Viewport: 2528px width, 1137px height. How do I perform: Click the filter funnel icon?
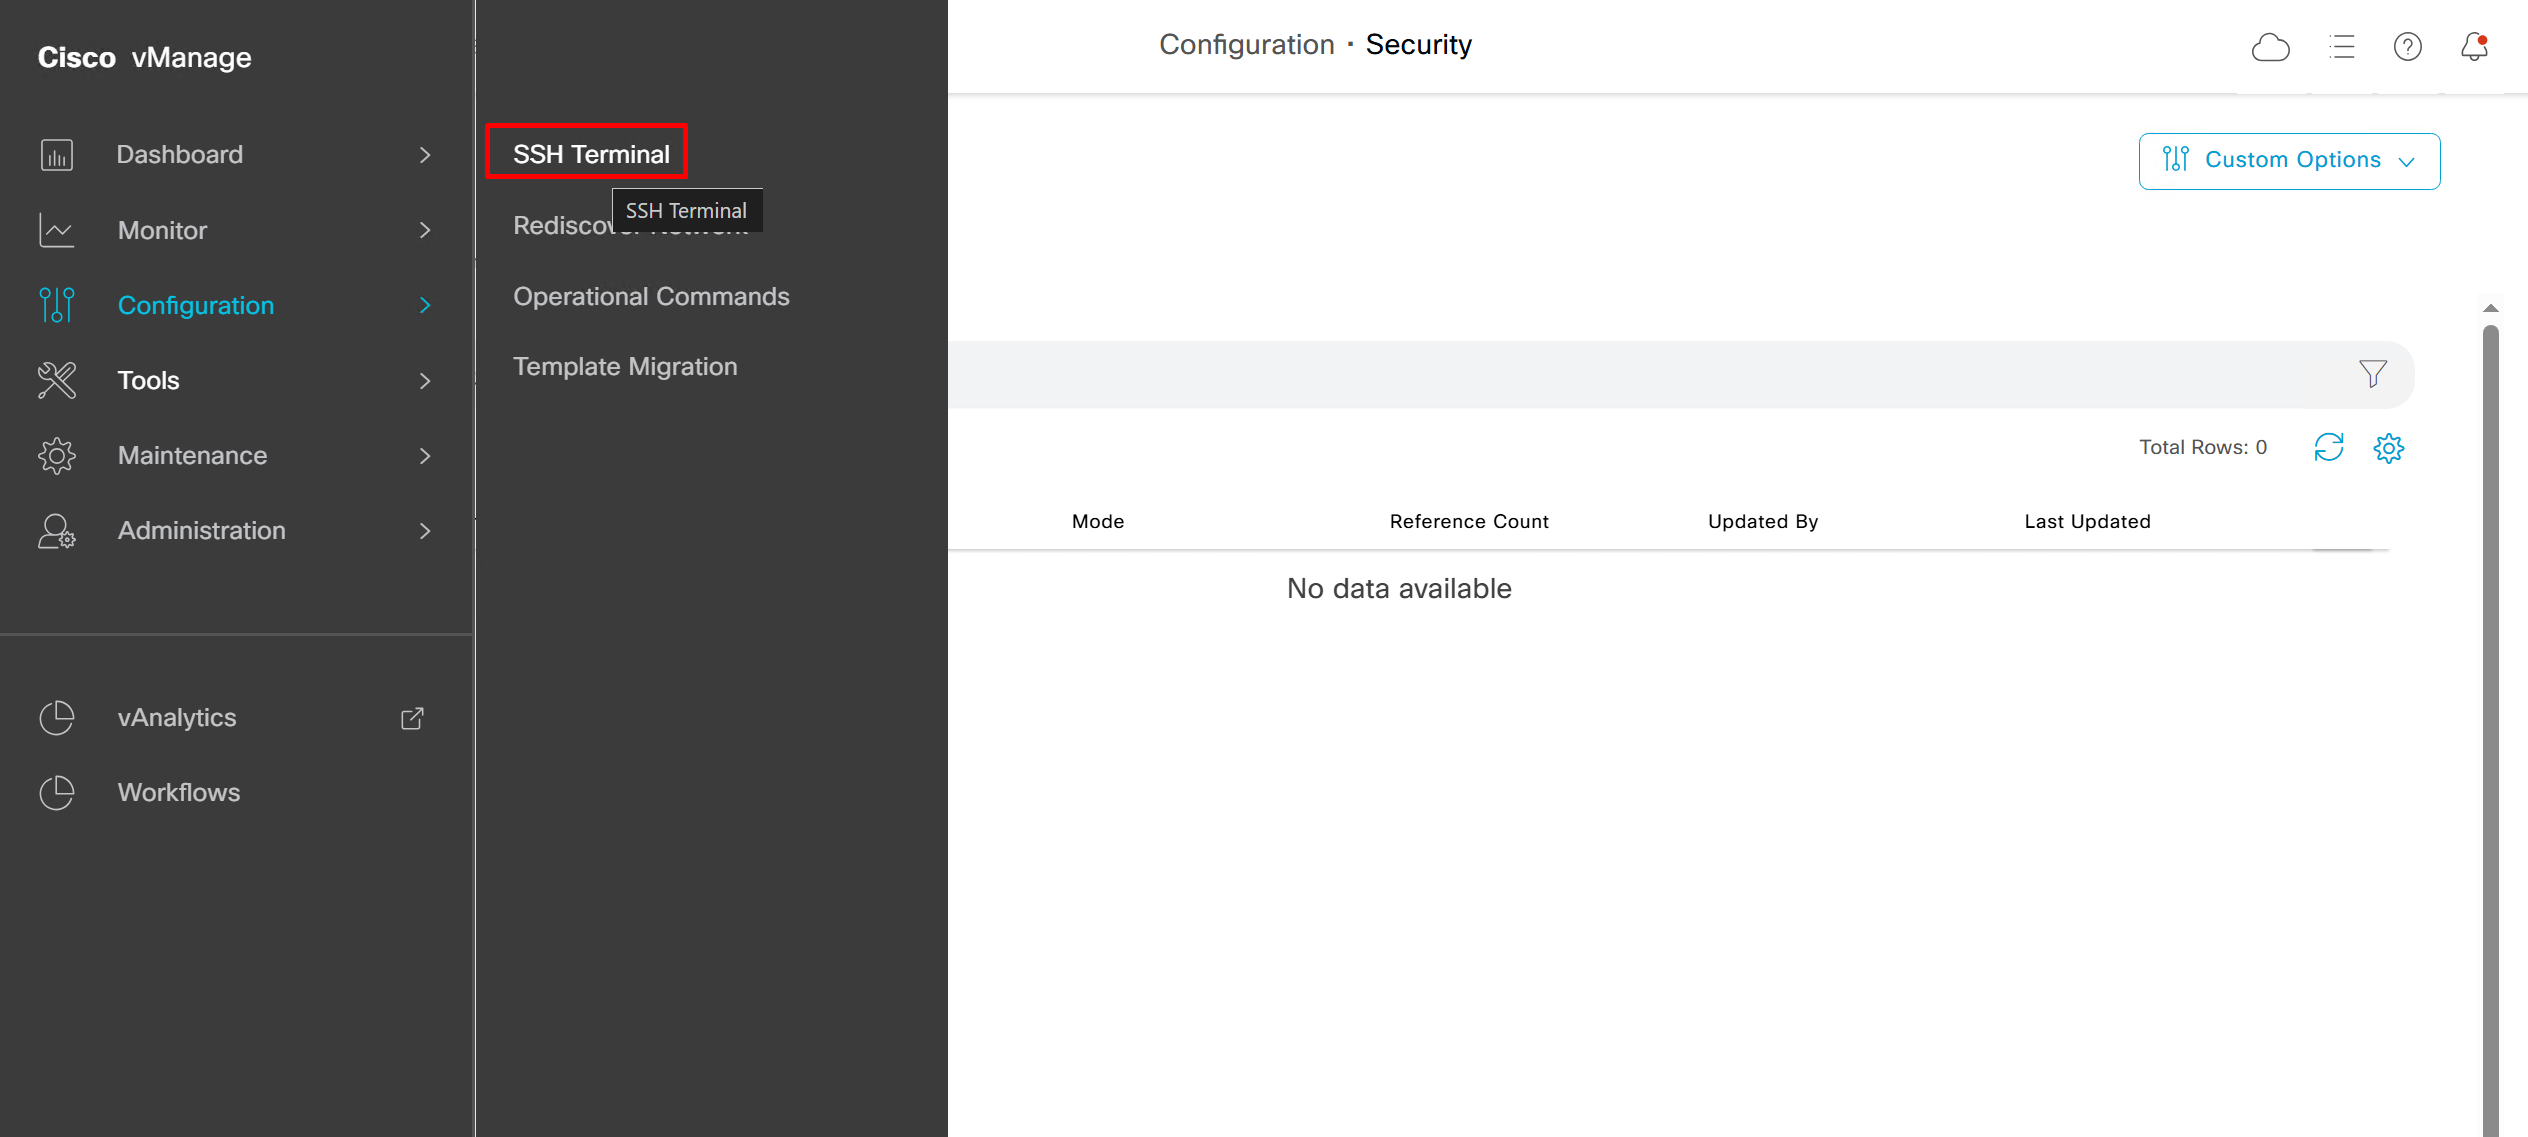[2372, 374]
